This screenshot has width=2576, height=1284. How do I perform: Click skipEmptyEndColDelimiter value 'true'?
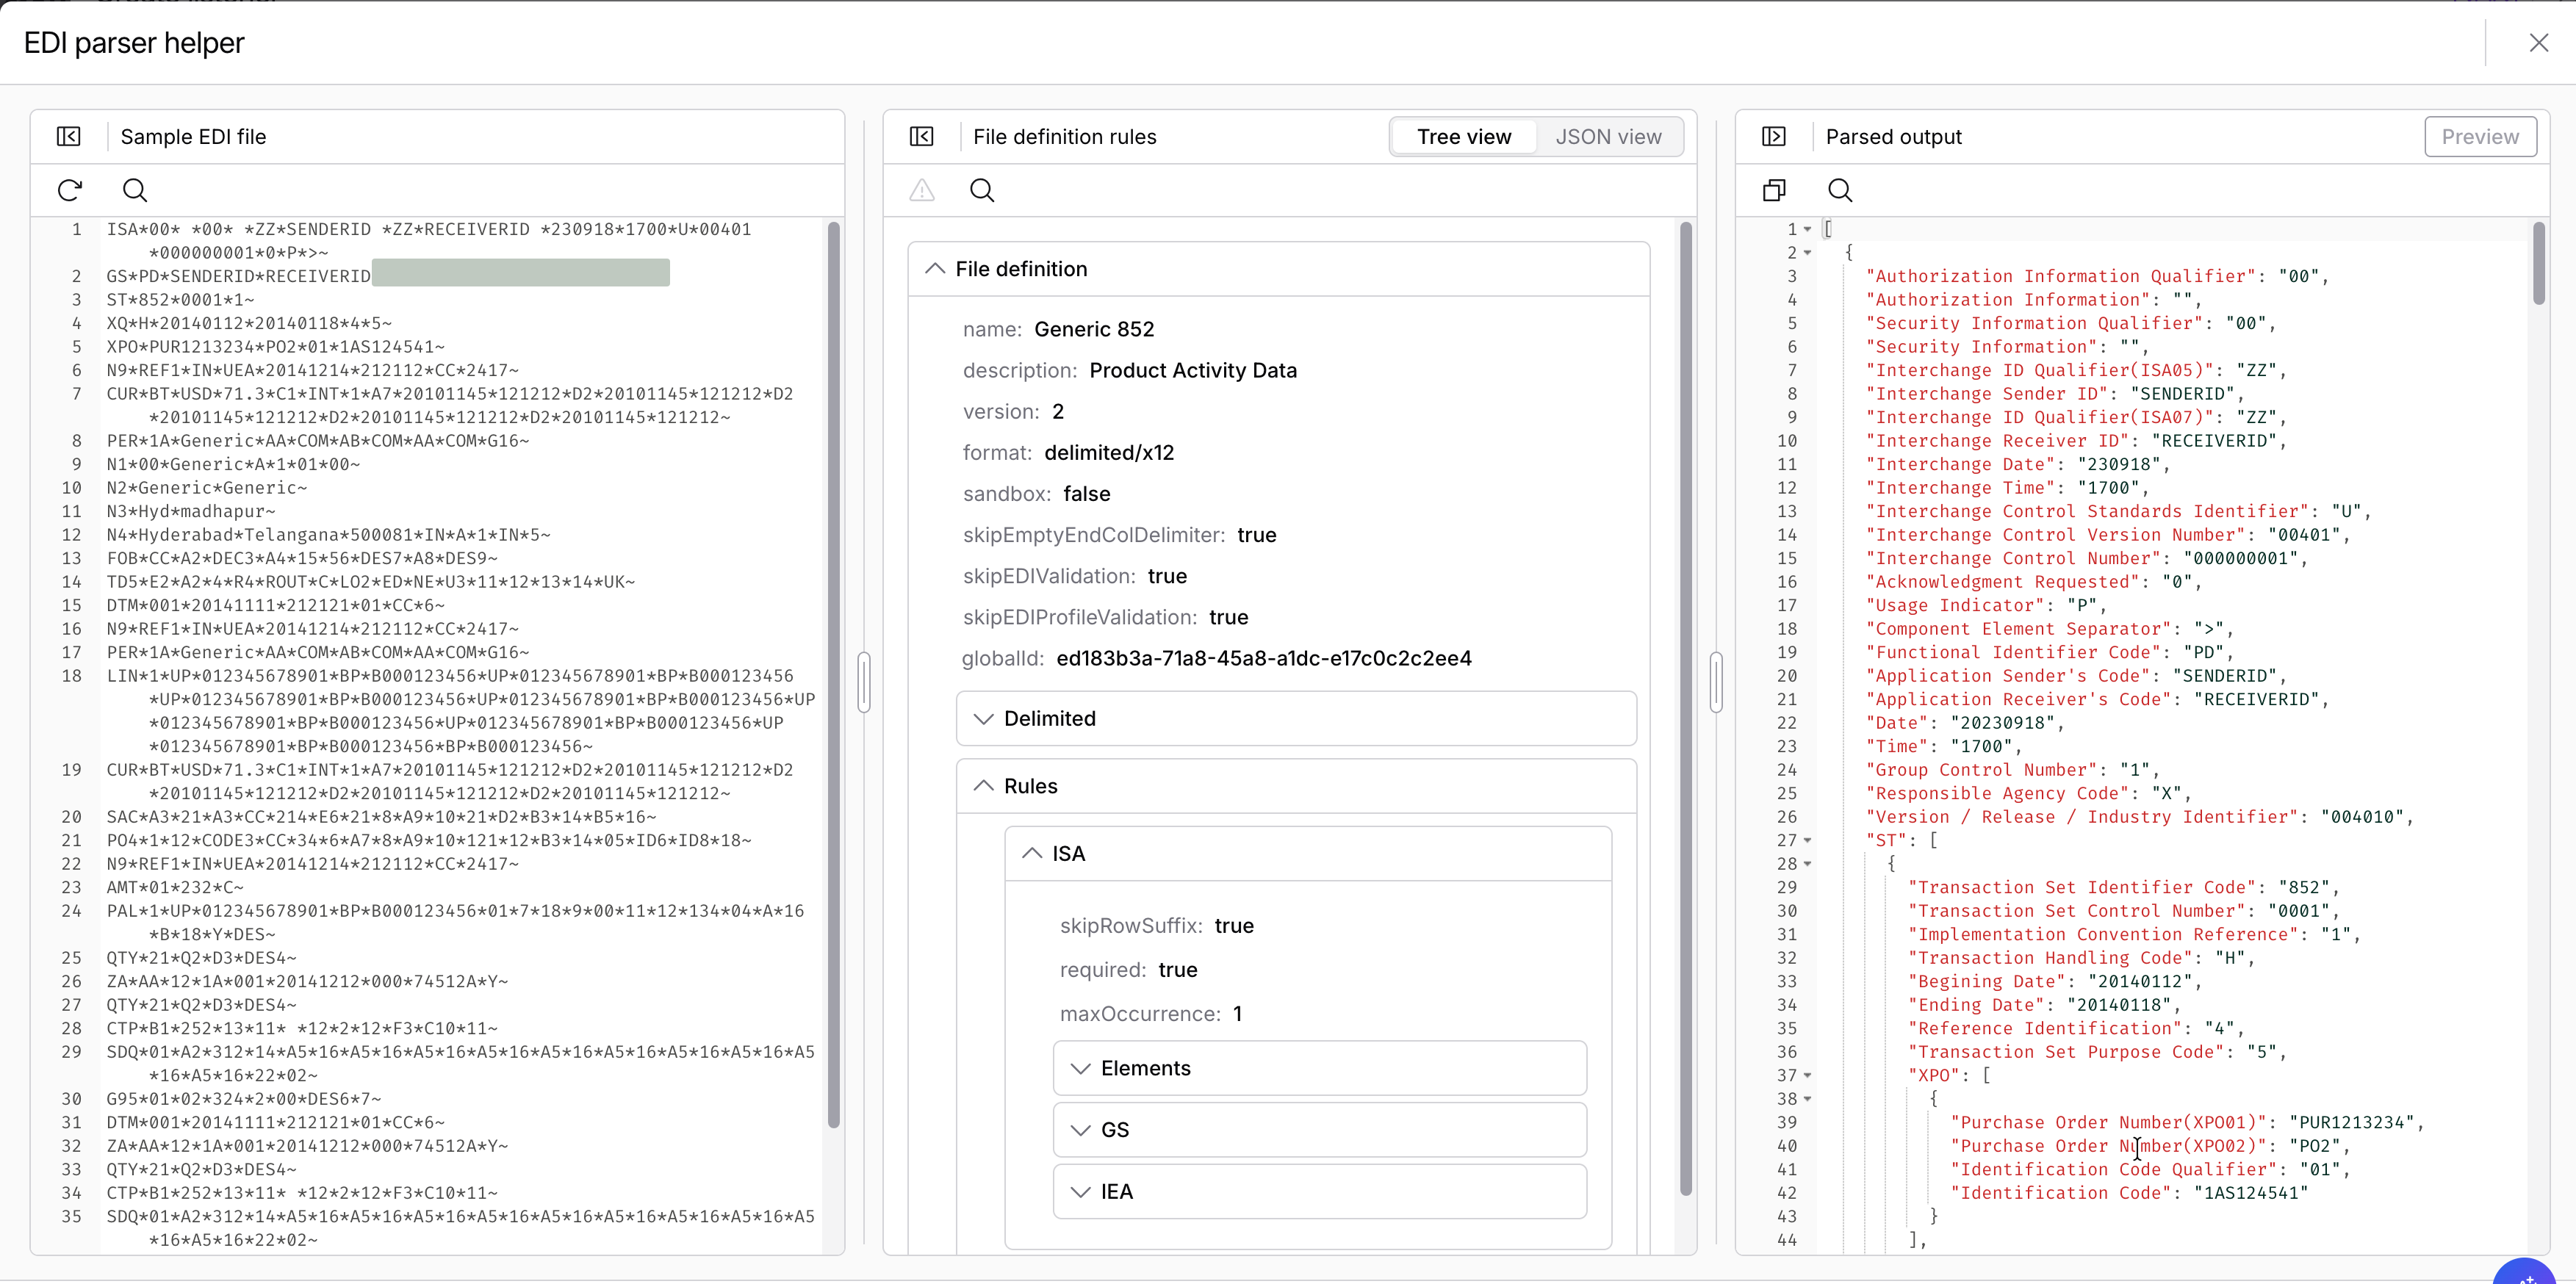click(1257, 535)
